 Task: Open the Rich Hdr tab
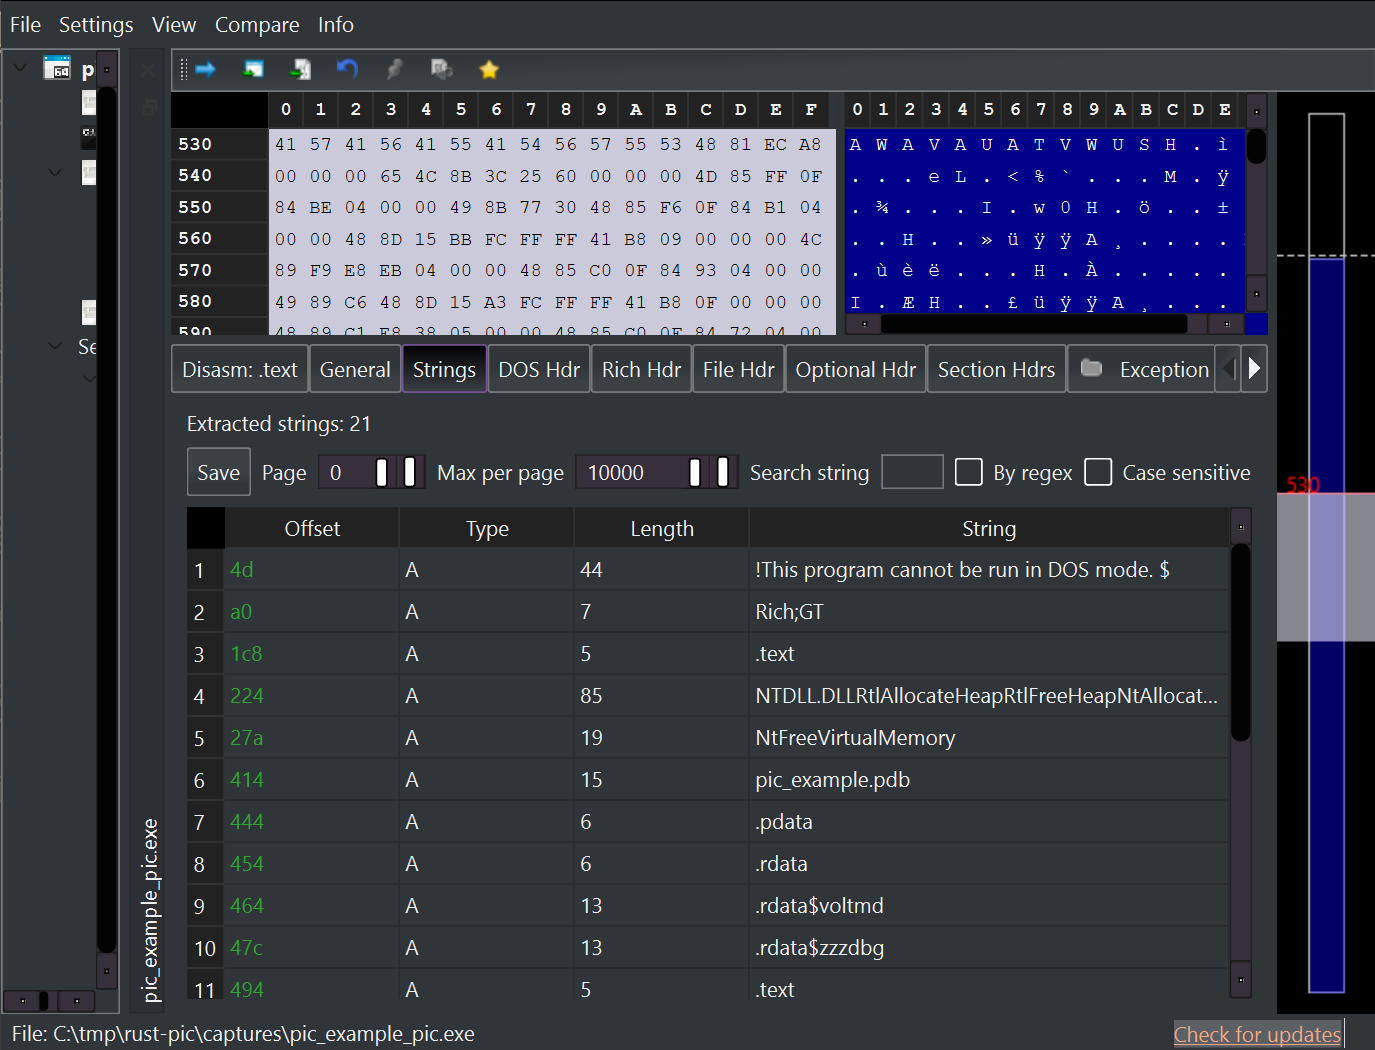[x=641, y=369]
